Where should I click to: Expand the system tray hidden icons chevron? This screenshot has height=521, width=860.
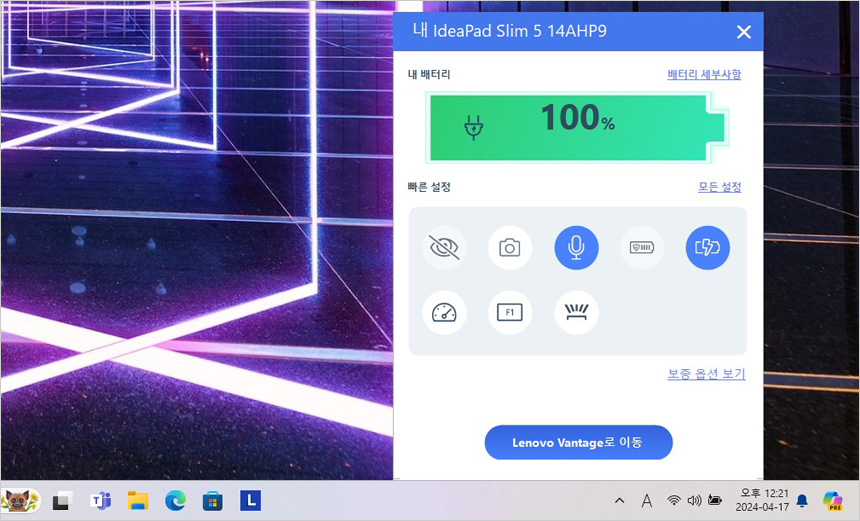(x=619, y=500)
